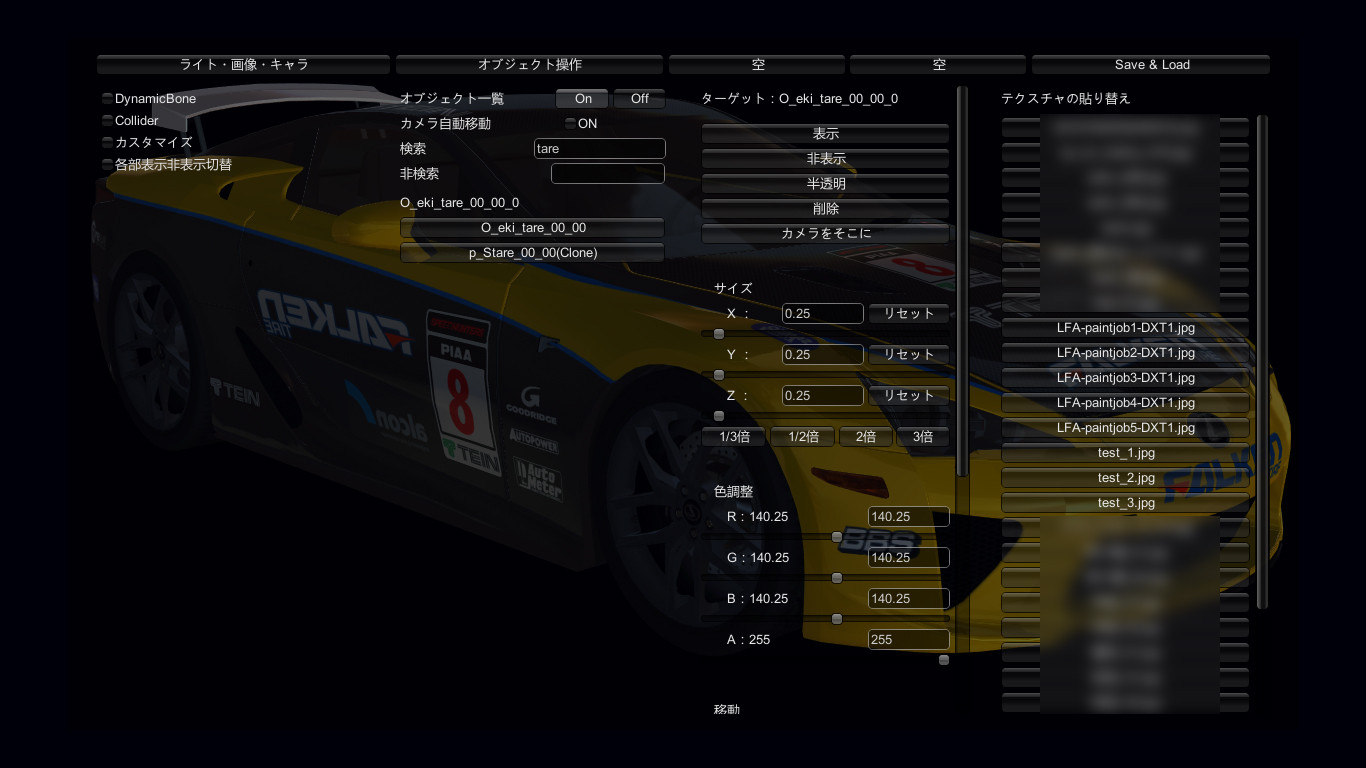Click the B color value field
The height and width of the screenshot is (768, 1366).
pyautogui.click(x=908, y=599)
